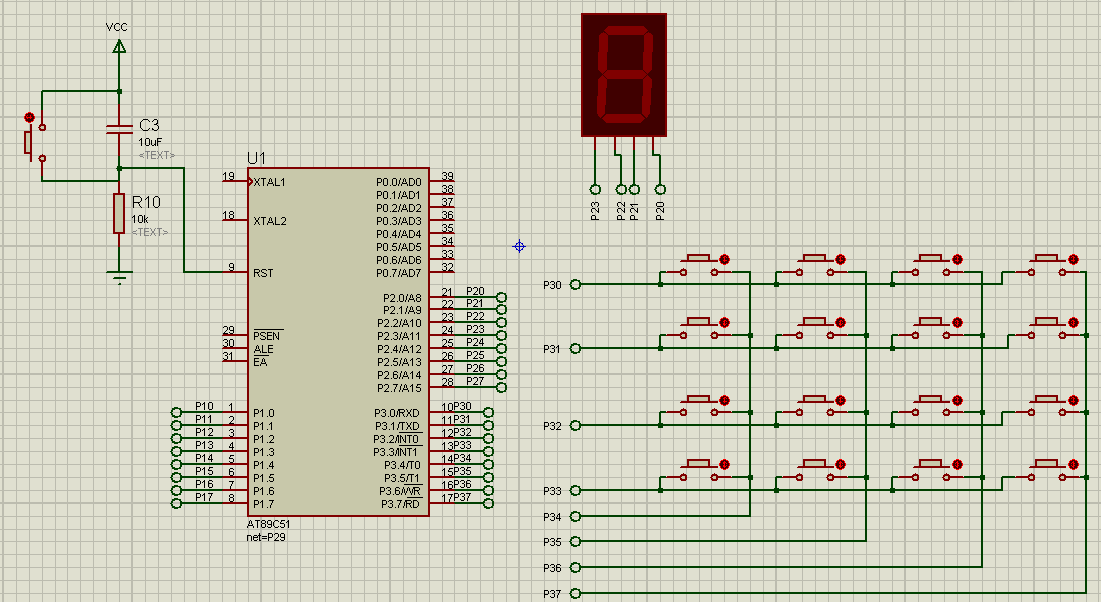
Task: Click the 10uF value label of C3
Action: click(x=150, y=142)
